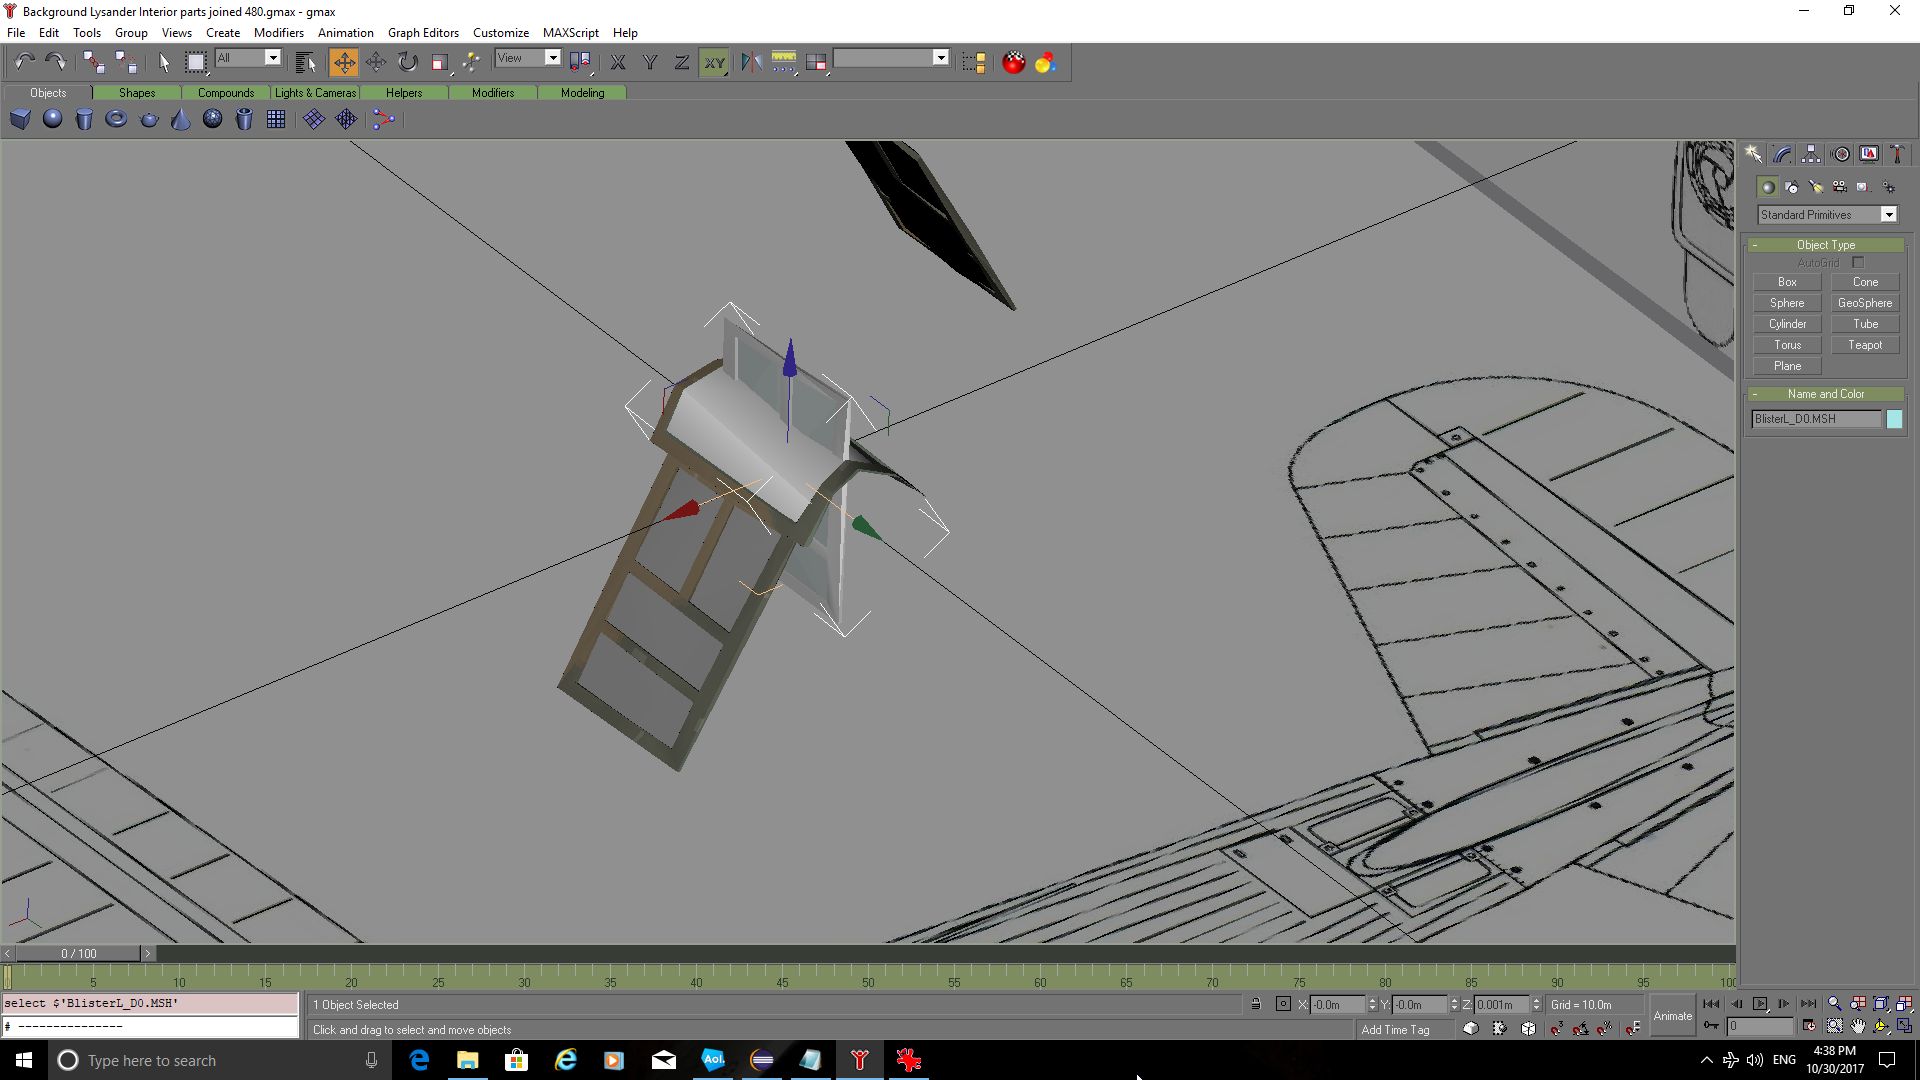Activate the Pan viewport hand tool

click(x=1858, y=1026)
